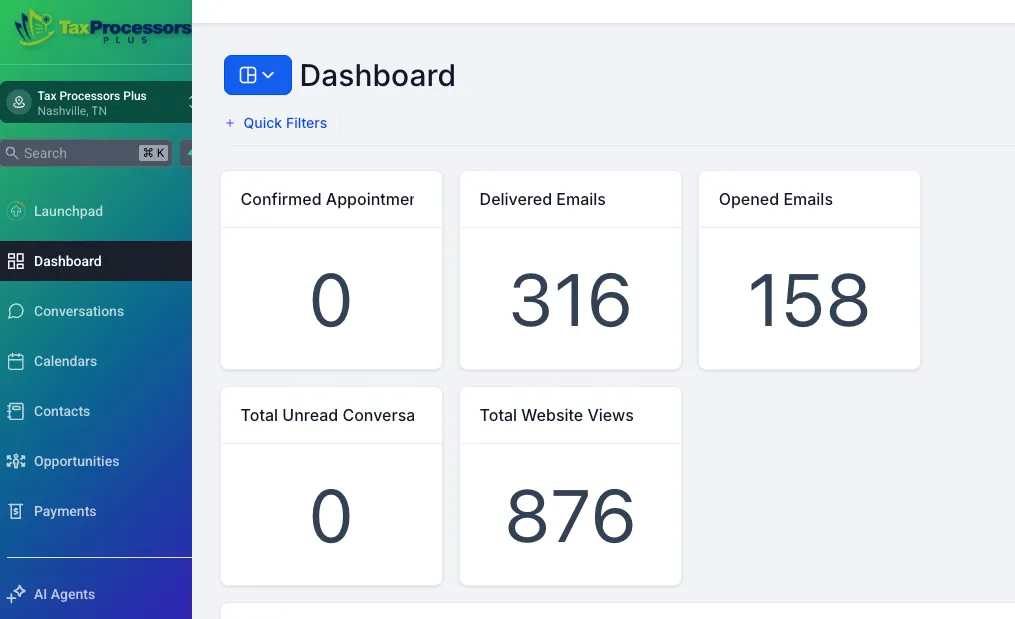Click the Opportunities pipeline icon
Screen dimensions: 1015x619
(16, 461)
